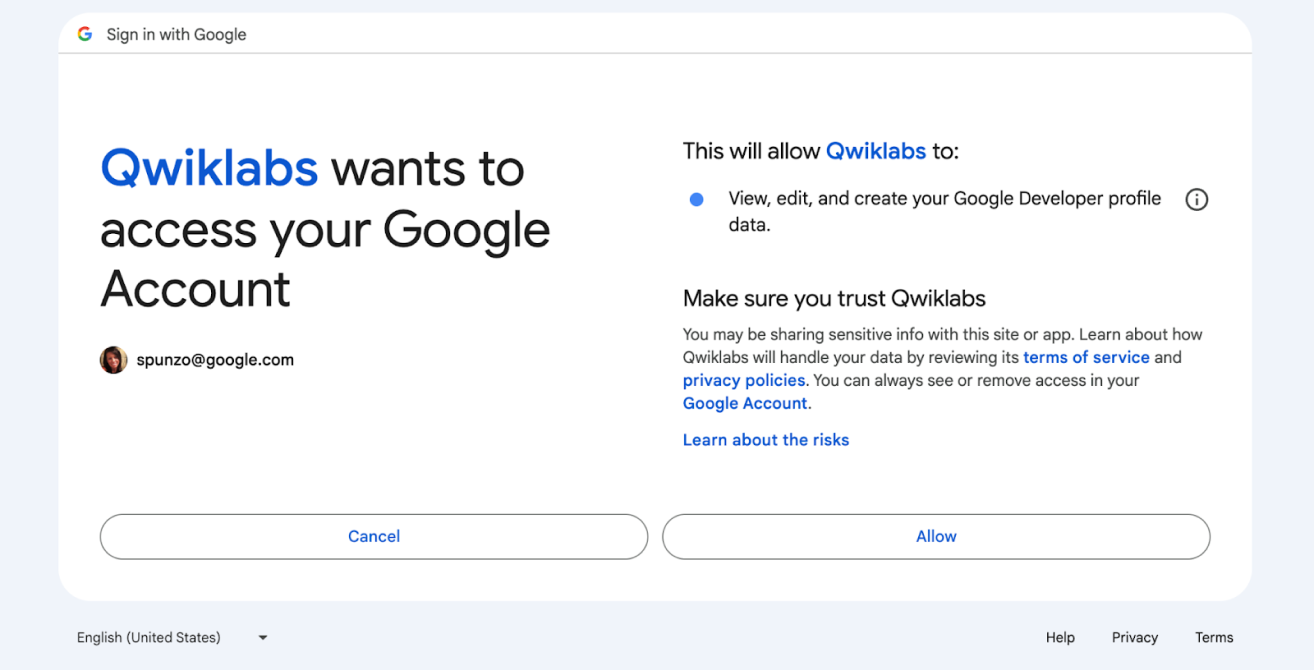Open the Privacy footer link
This screenshot has width=1314, height=670.
click(1134, 637)
